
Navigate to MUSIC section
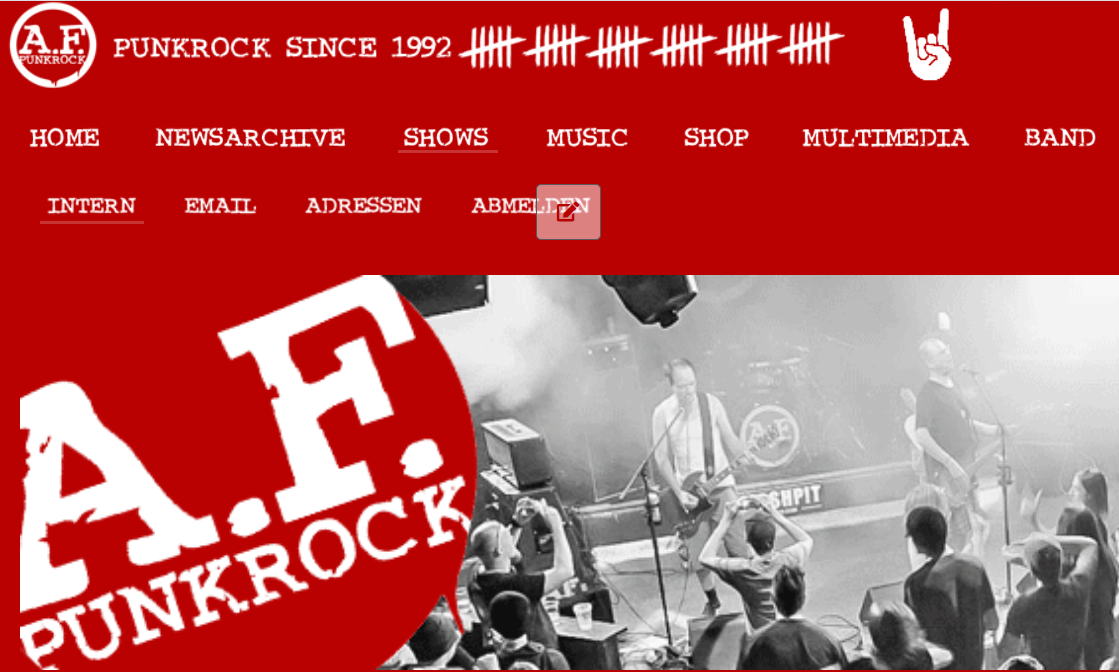click(x=587, y=137)
